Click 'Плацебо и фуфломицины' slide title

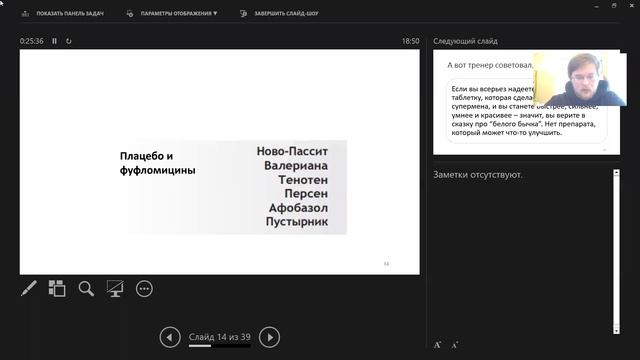point(158,163)
